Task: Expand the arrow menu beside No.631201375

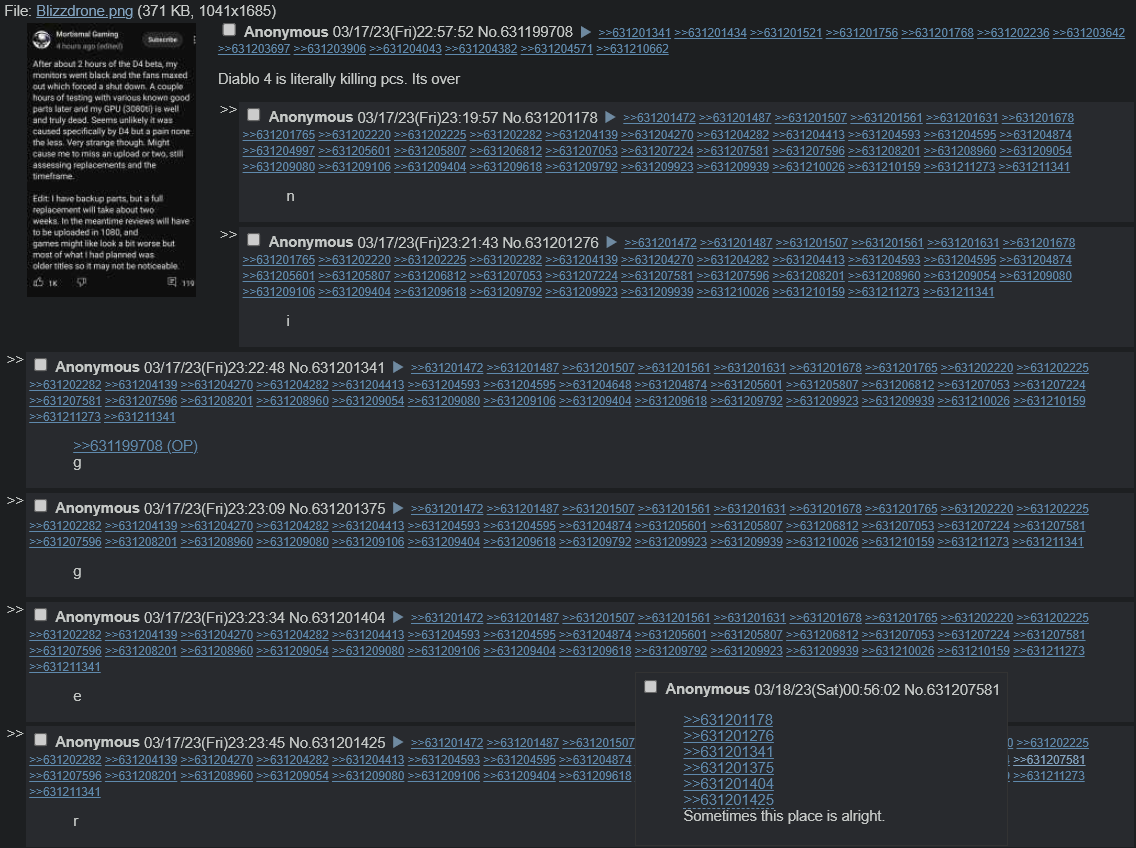Action: tap(398, 508)
